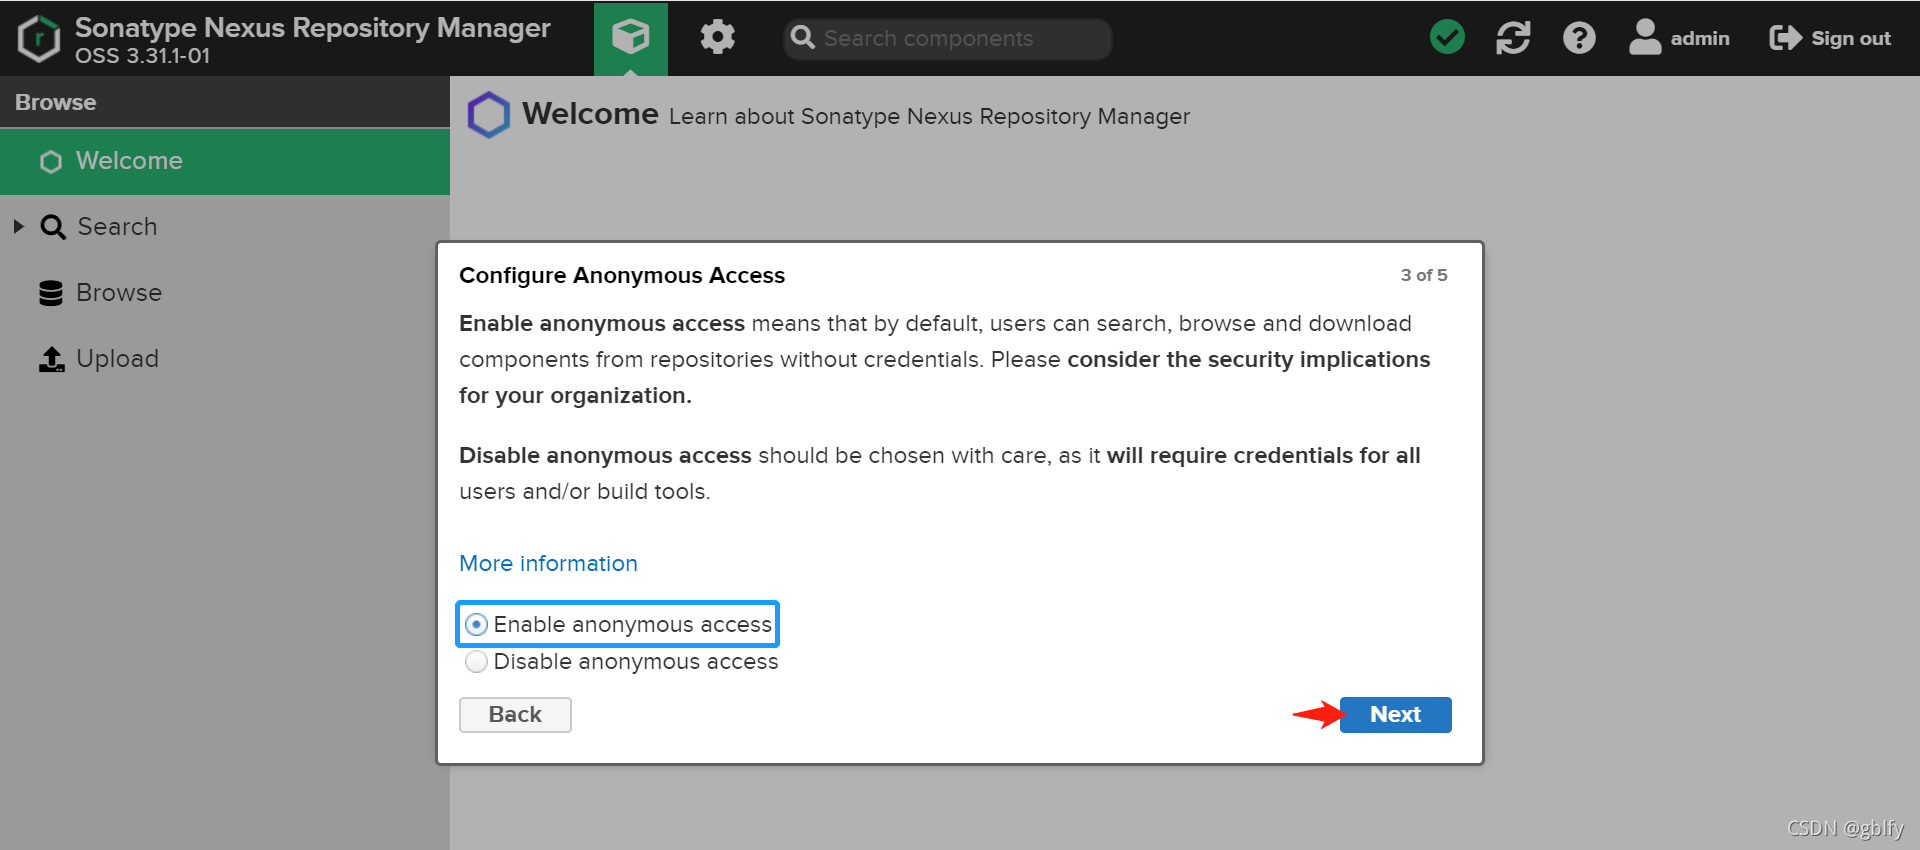Click the search box magnifier icon
This screenshot has height=850, width=1920.
point(802,38)
